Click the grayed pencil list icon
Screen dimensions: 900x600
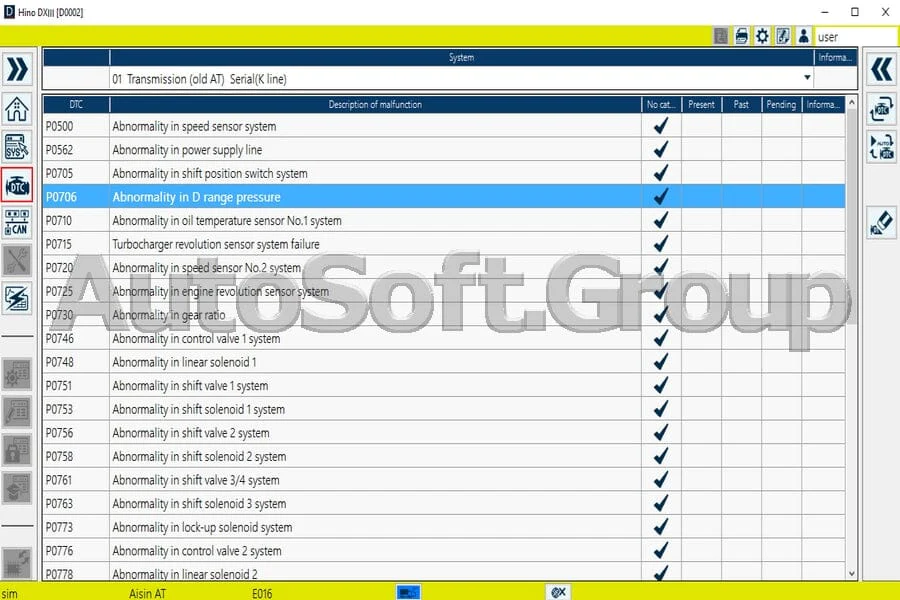pos(17,412)
